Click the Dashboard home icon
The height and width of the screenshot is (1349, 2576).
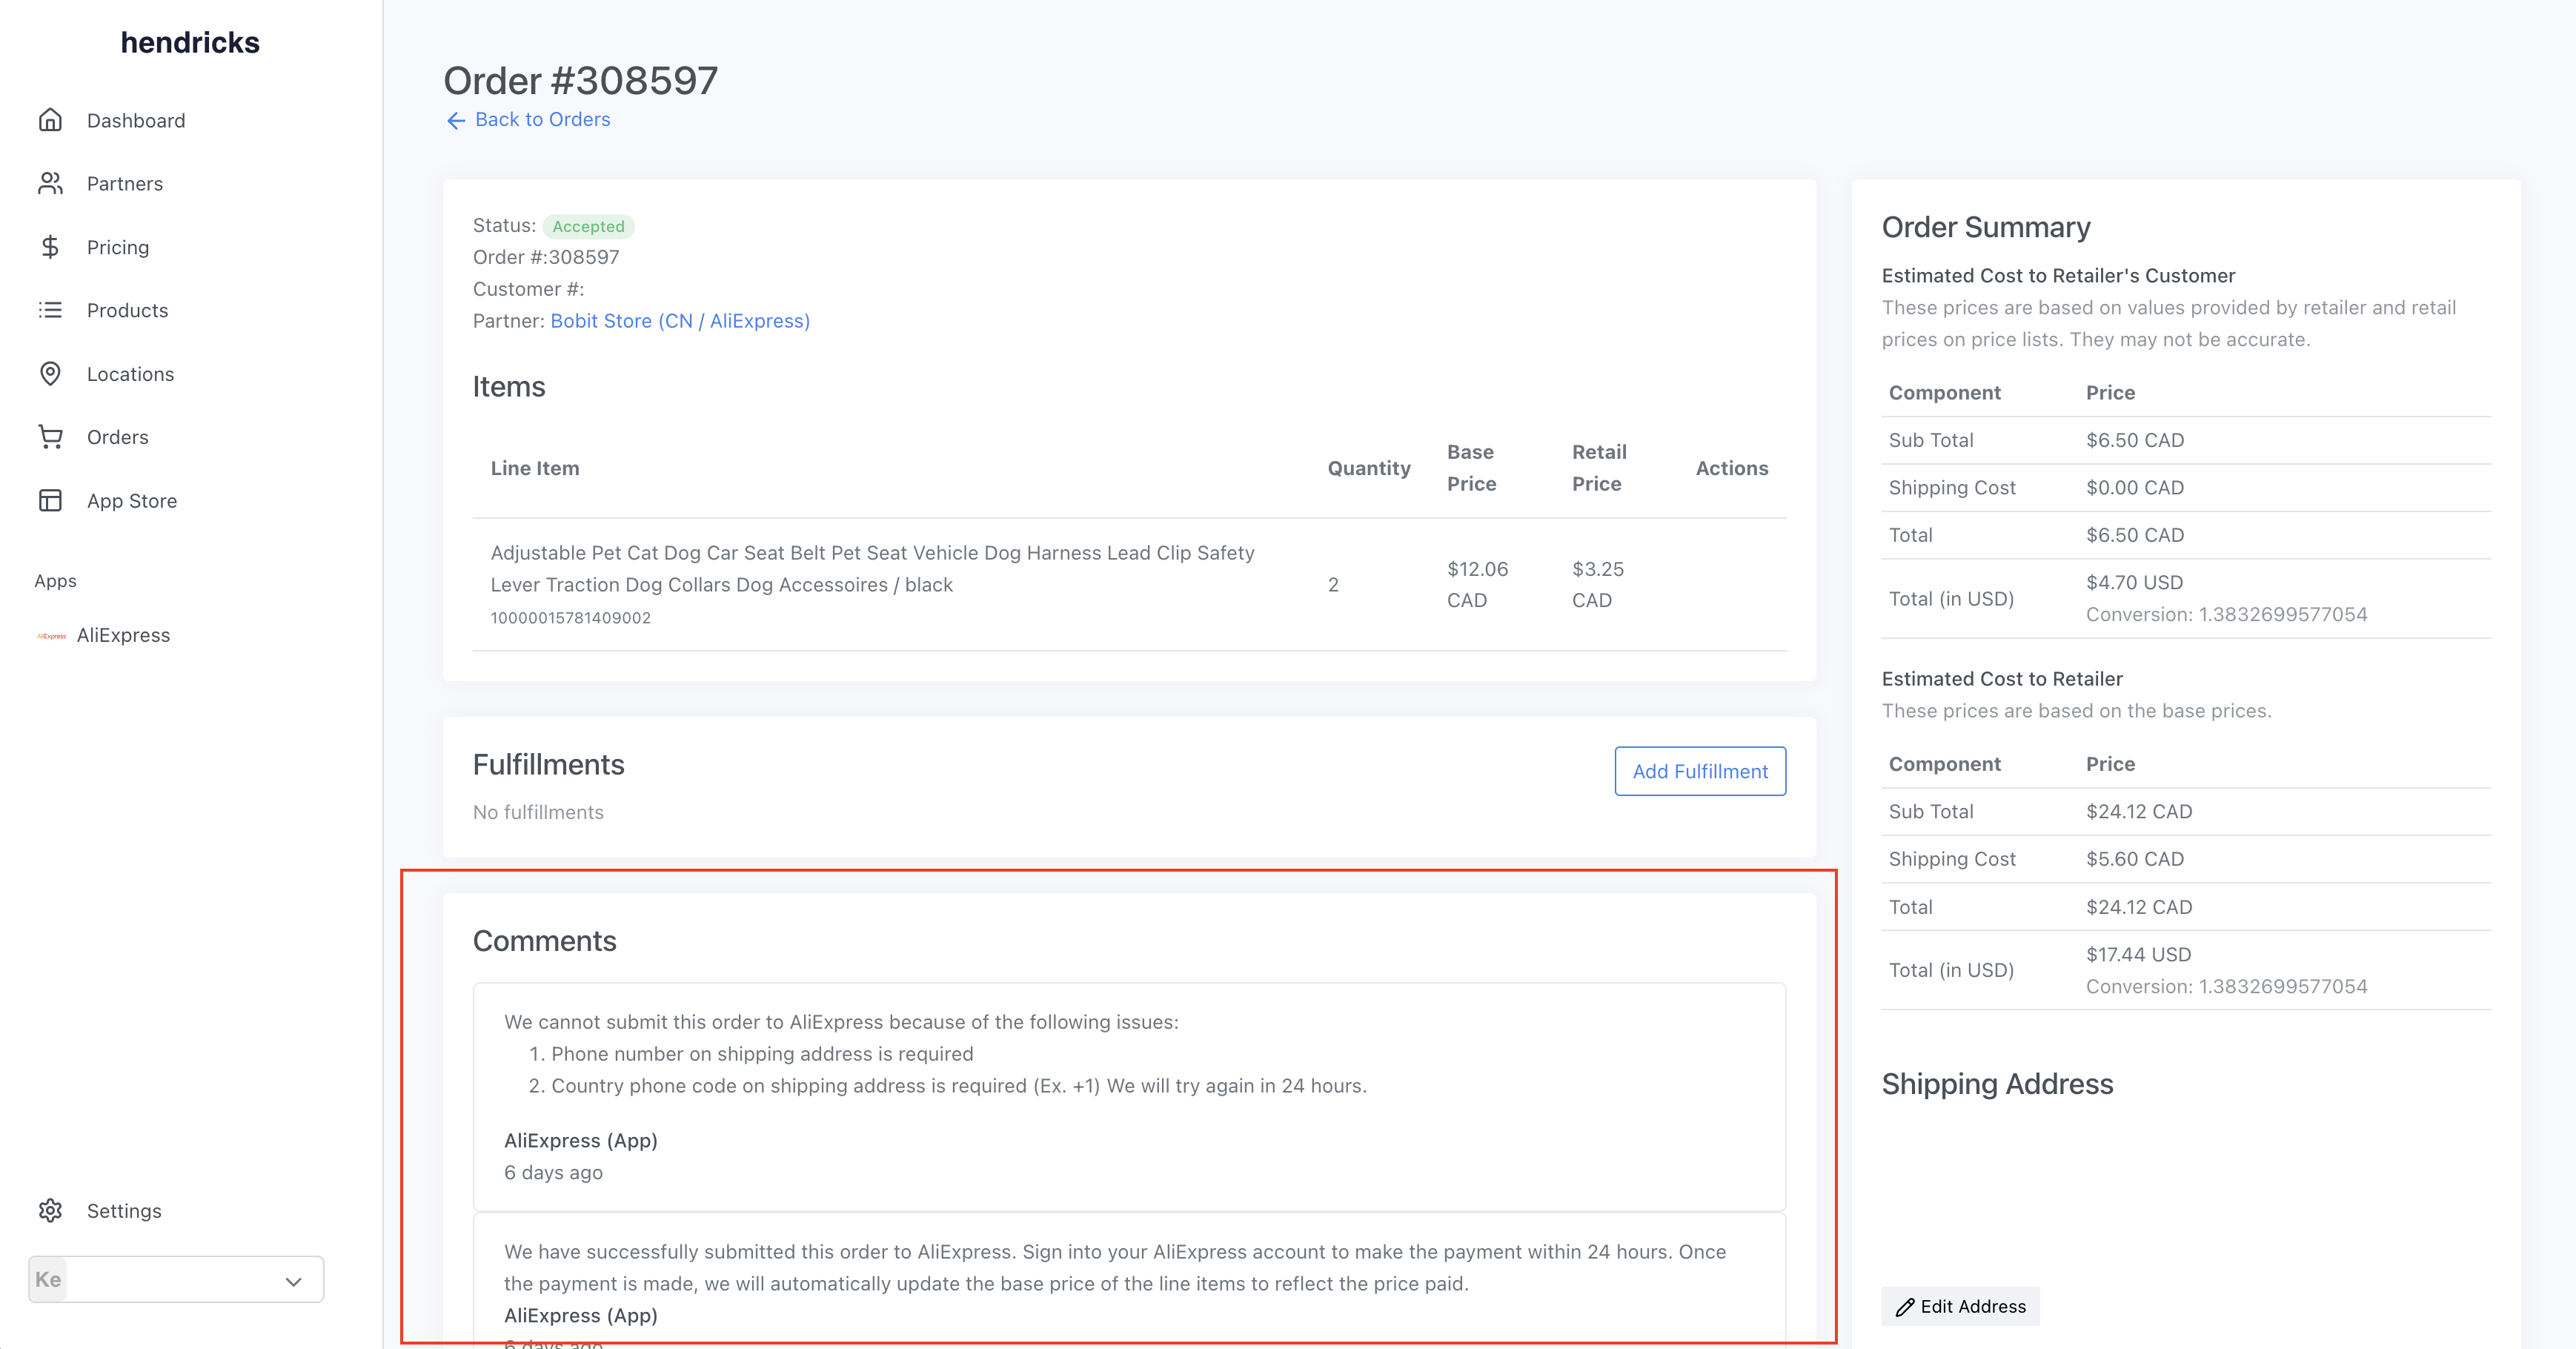pyautogui.click(x=50, y=120)
